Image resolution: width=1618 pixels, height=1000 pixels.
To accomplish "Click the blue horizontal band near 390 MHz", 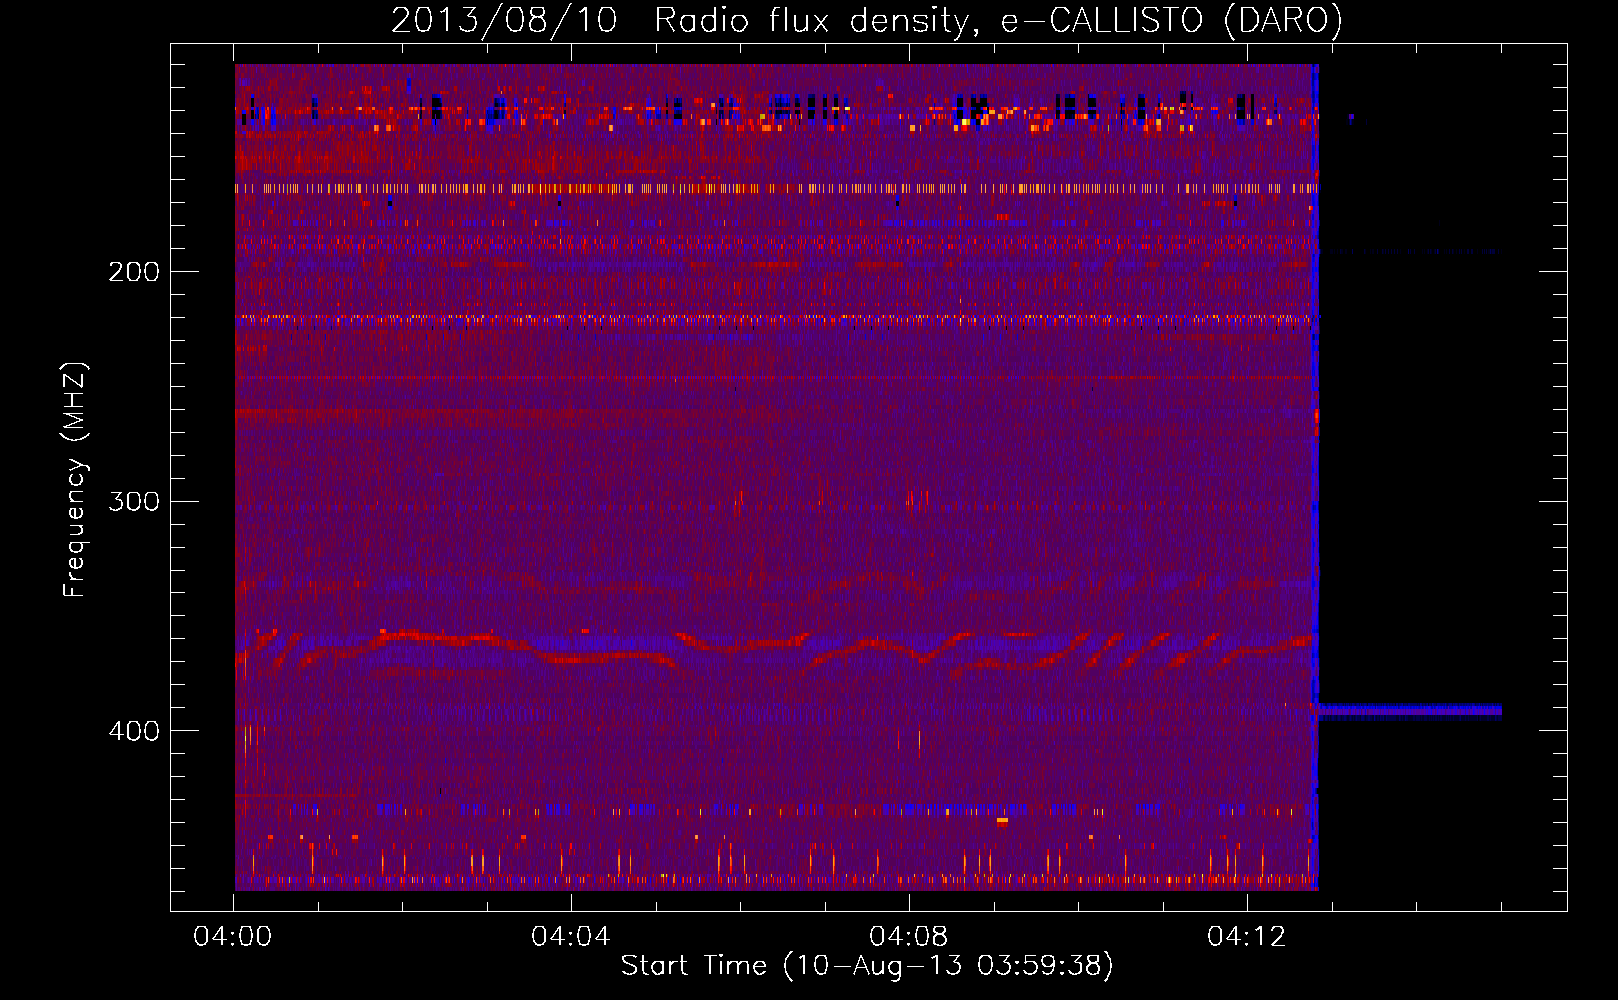I will click(x=1408, y=711).
